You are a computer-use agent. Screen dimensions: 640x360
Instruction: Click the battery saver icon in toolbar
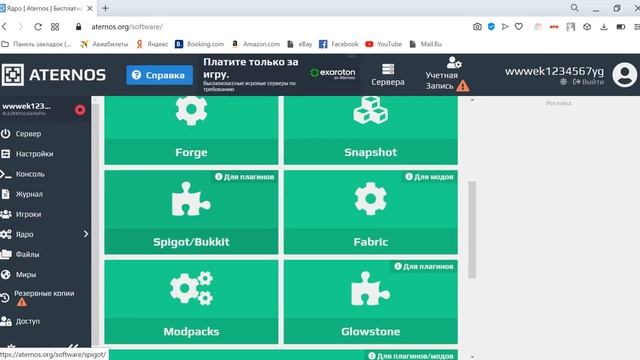tap(620, 27)
